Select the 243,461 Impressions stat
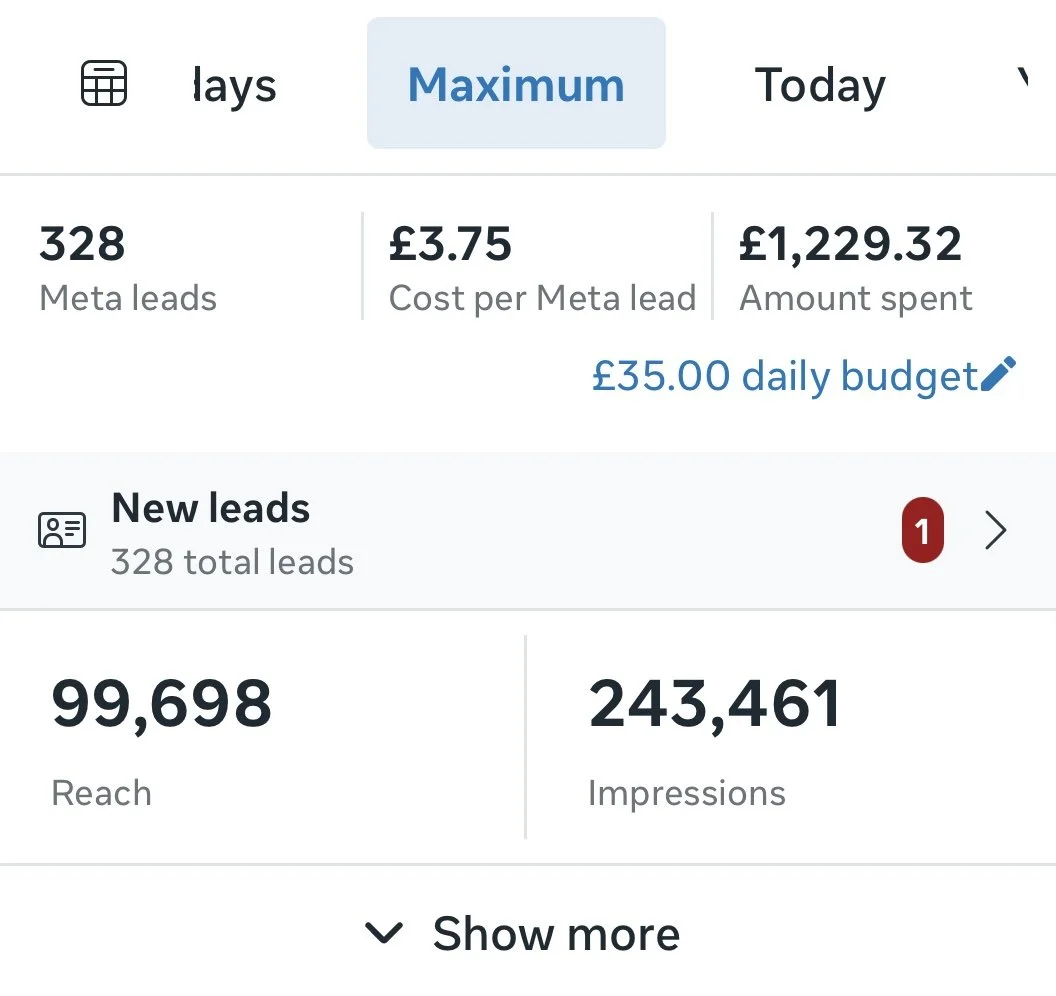 coord(715,741)
